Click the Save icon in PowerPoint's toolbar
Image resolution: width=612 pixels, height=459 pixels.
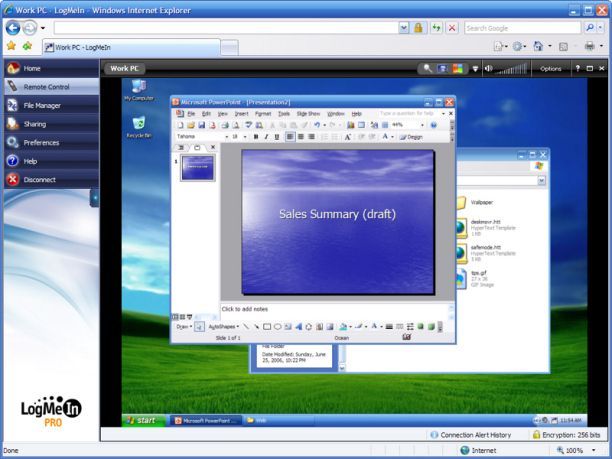click(201, 125)
